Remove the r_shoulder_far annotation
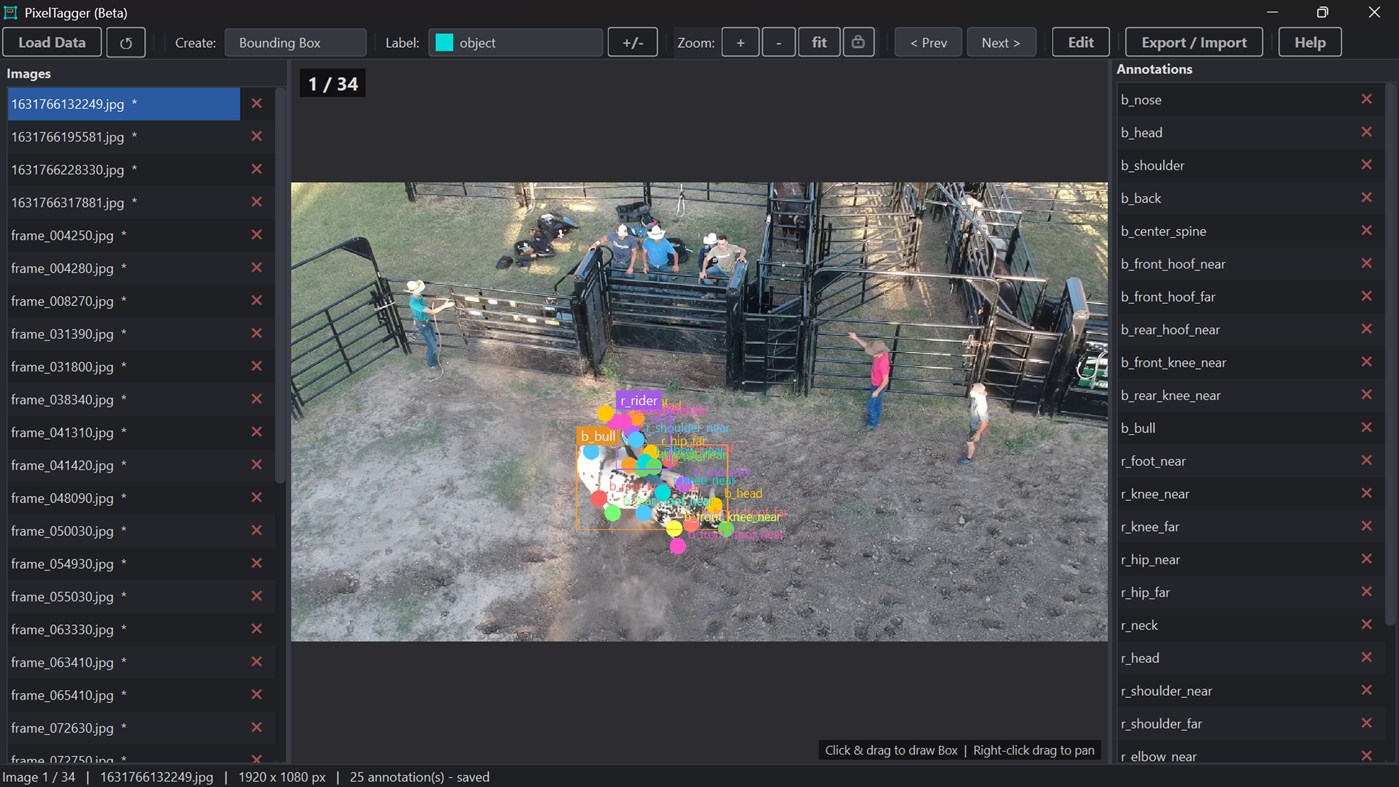This screenshot has height=787, width=1399. point(1366,724)
